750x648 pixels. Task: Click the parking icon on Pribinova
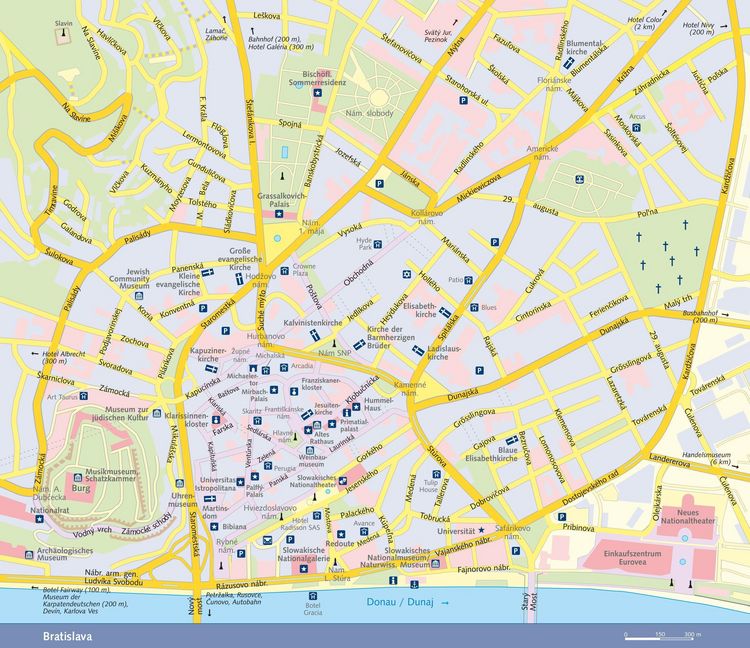[562, 517]
